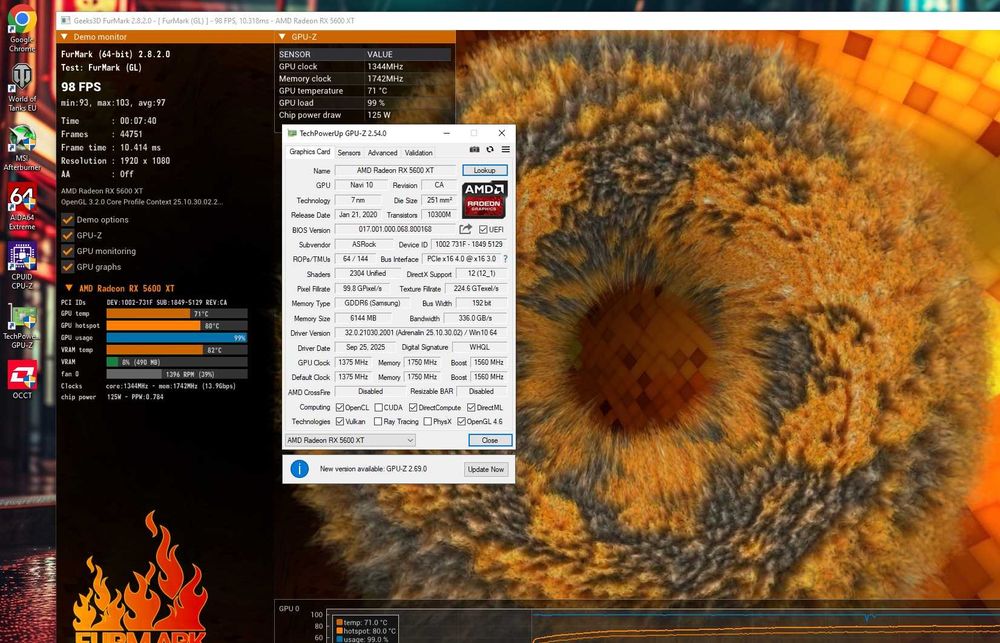Click the 'GPU load' sensor row
Screen dimensions: 1000x643
tap(364, 103)
